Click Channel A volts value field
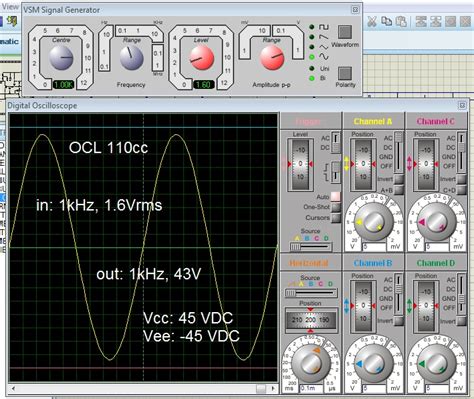The image size is (474, 399). (x=374, y=247)
